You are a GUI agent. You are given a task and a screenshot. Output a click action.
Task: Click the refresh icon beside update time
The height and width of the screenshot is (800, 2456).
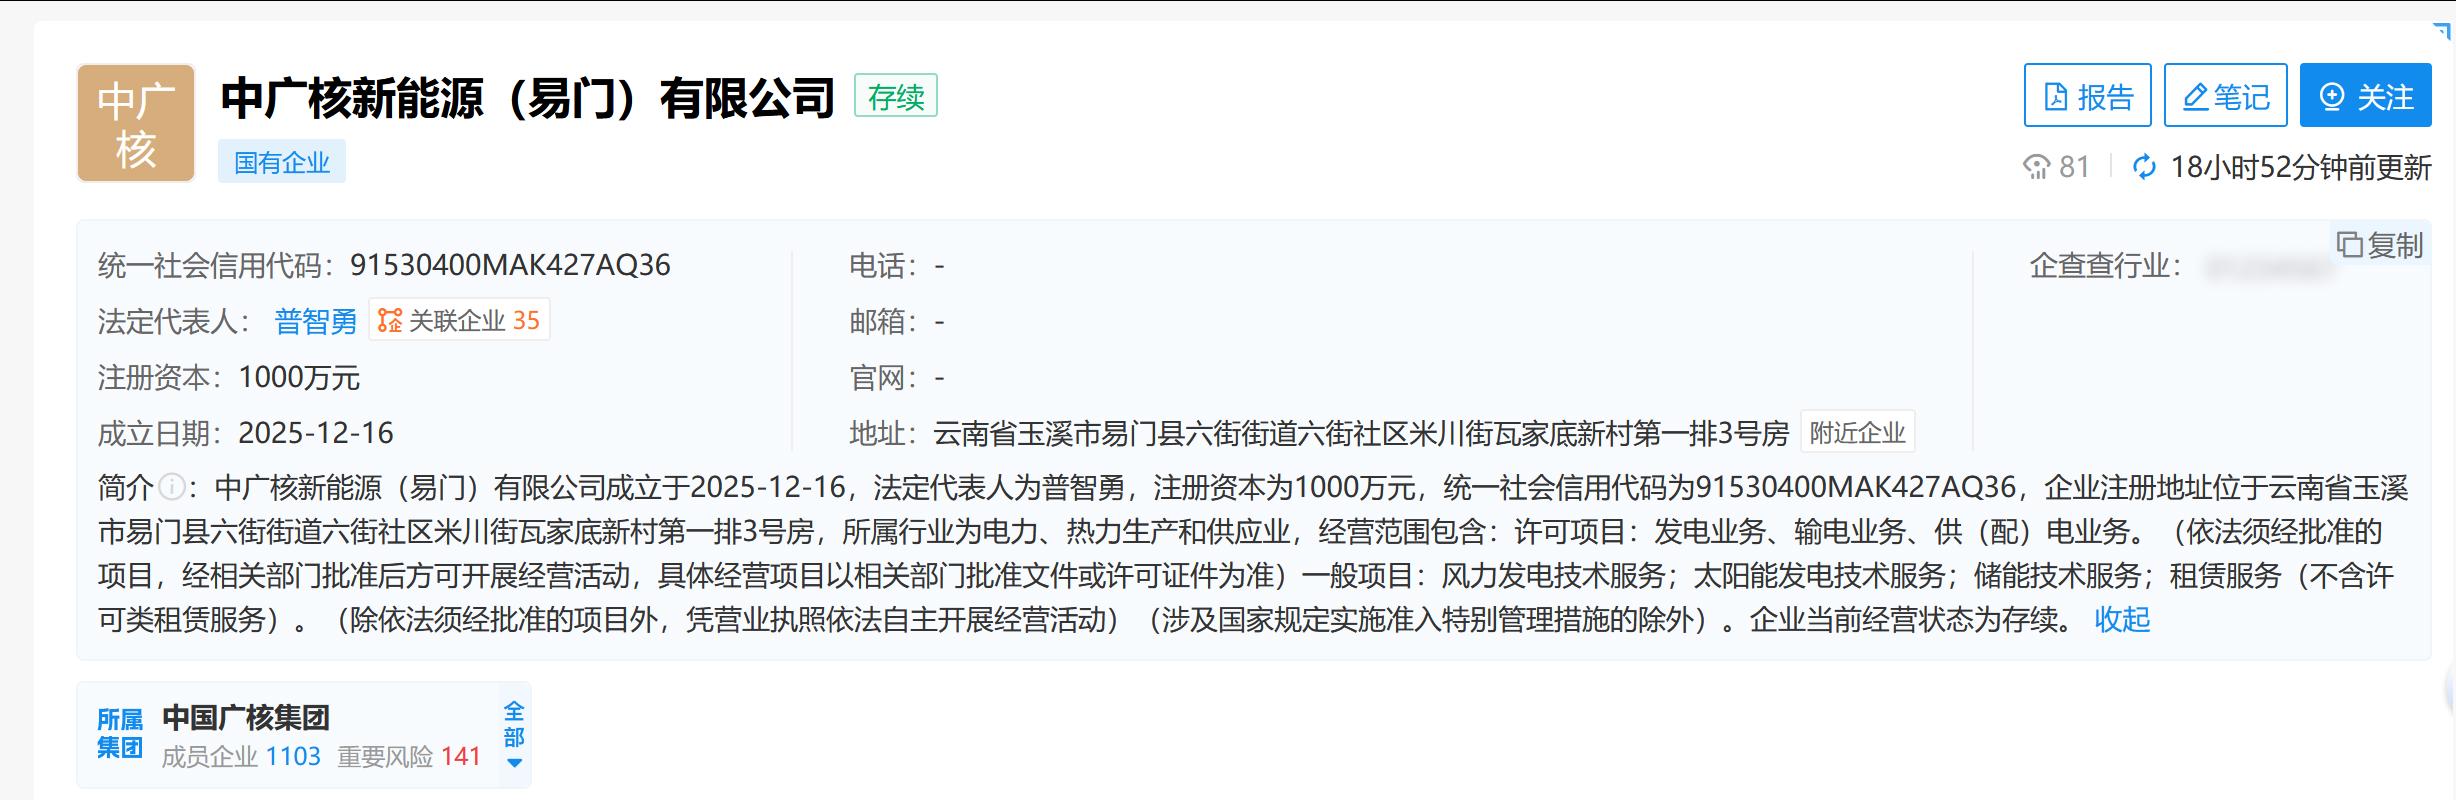(2144, 167)
